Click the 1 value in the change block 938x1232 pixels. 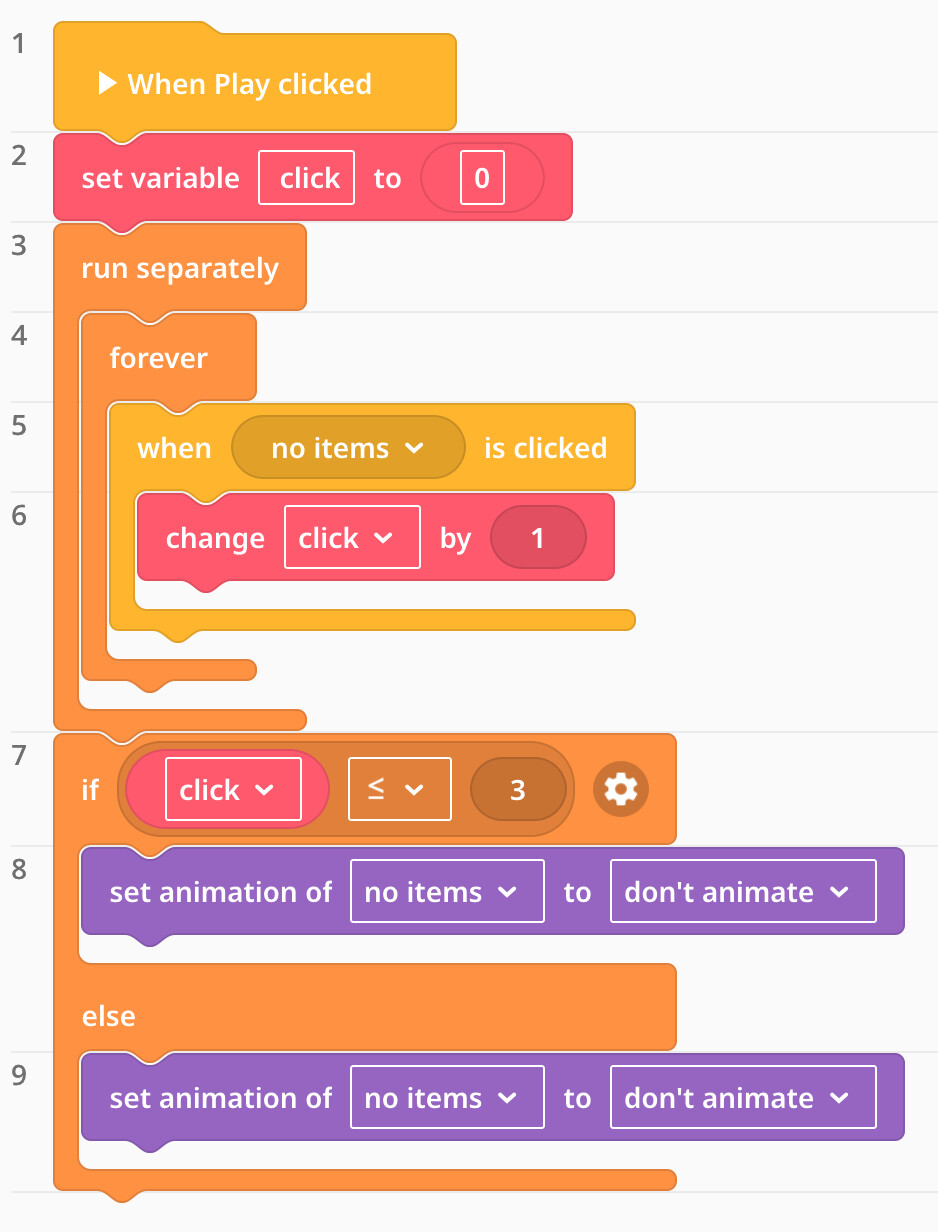coord(537,538)
